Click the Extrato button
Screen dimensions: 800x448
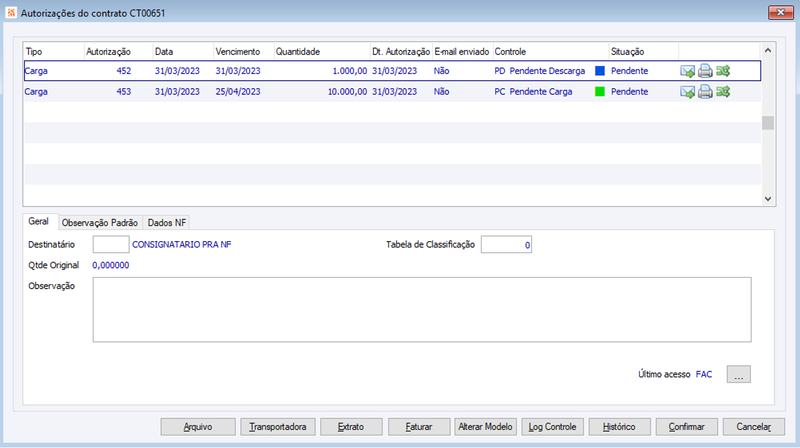tap(351, 427)
